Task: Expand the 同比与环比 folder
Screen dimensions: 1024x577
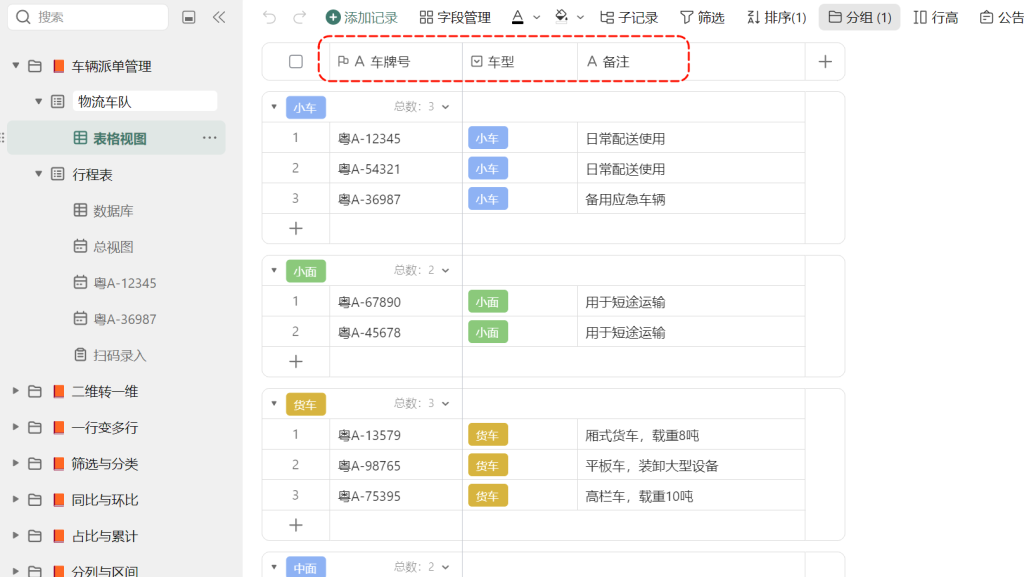Action: point(16,499)
